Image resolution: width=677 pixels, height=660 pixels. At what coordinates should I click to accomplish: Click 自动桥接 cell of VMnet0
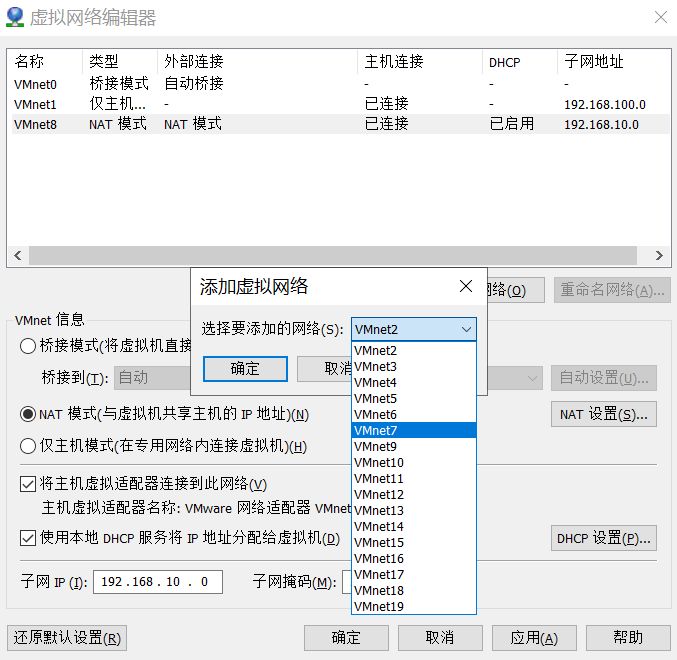pos(194,83)
